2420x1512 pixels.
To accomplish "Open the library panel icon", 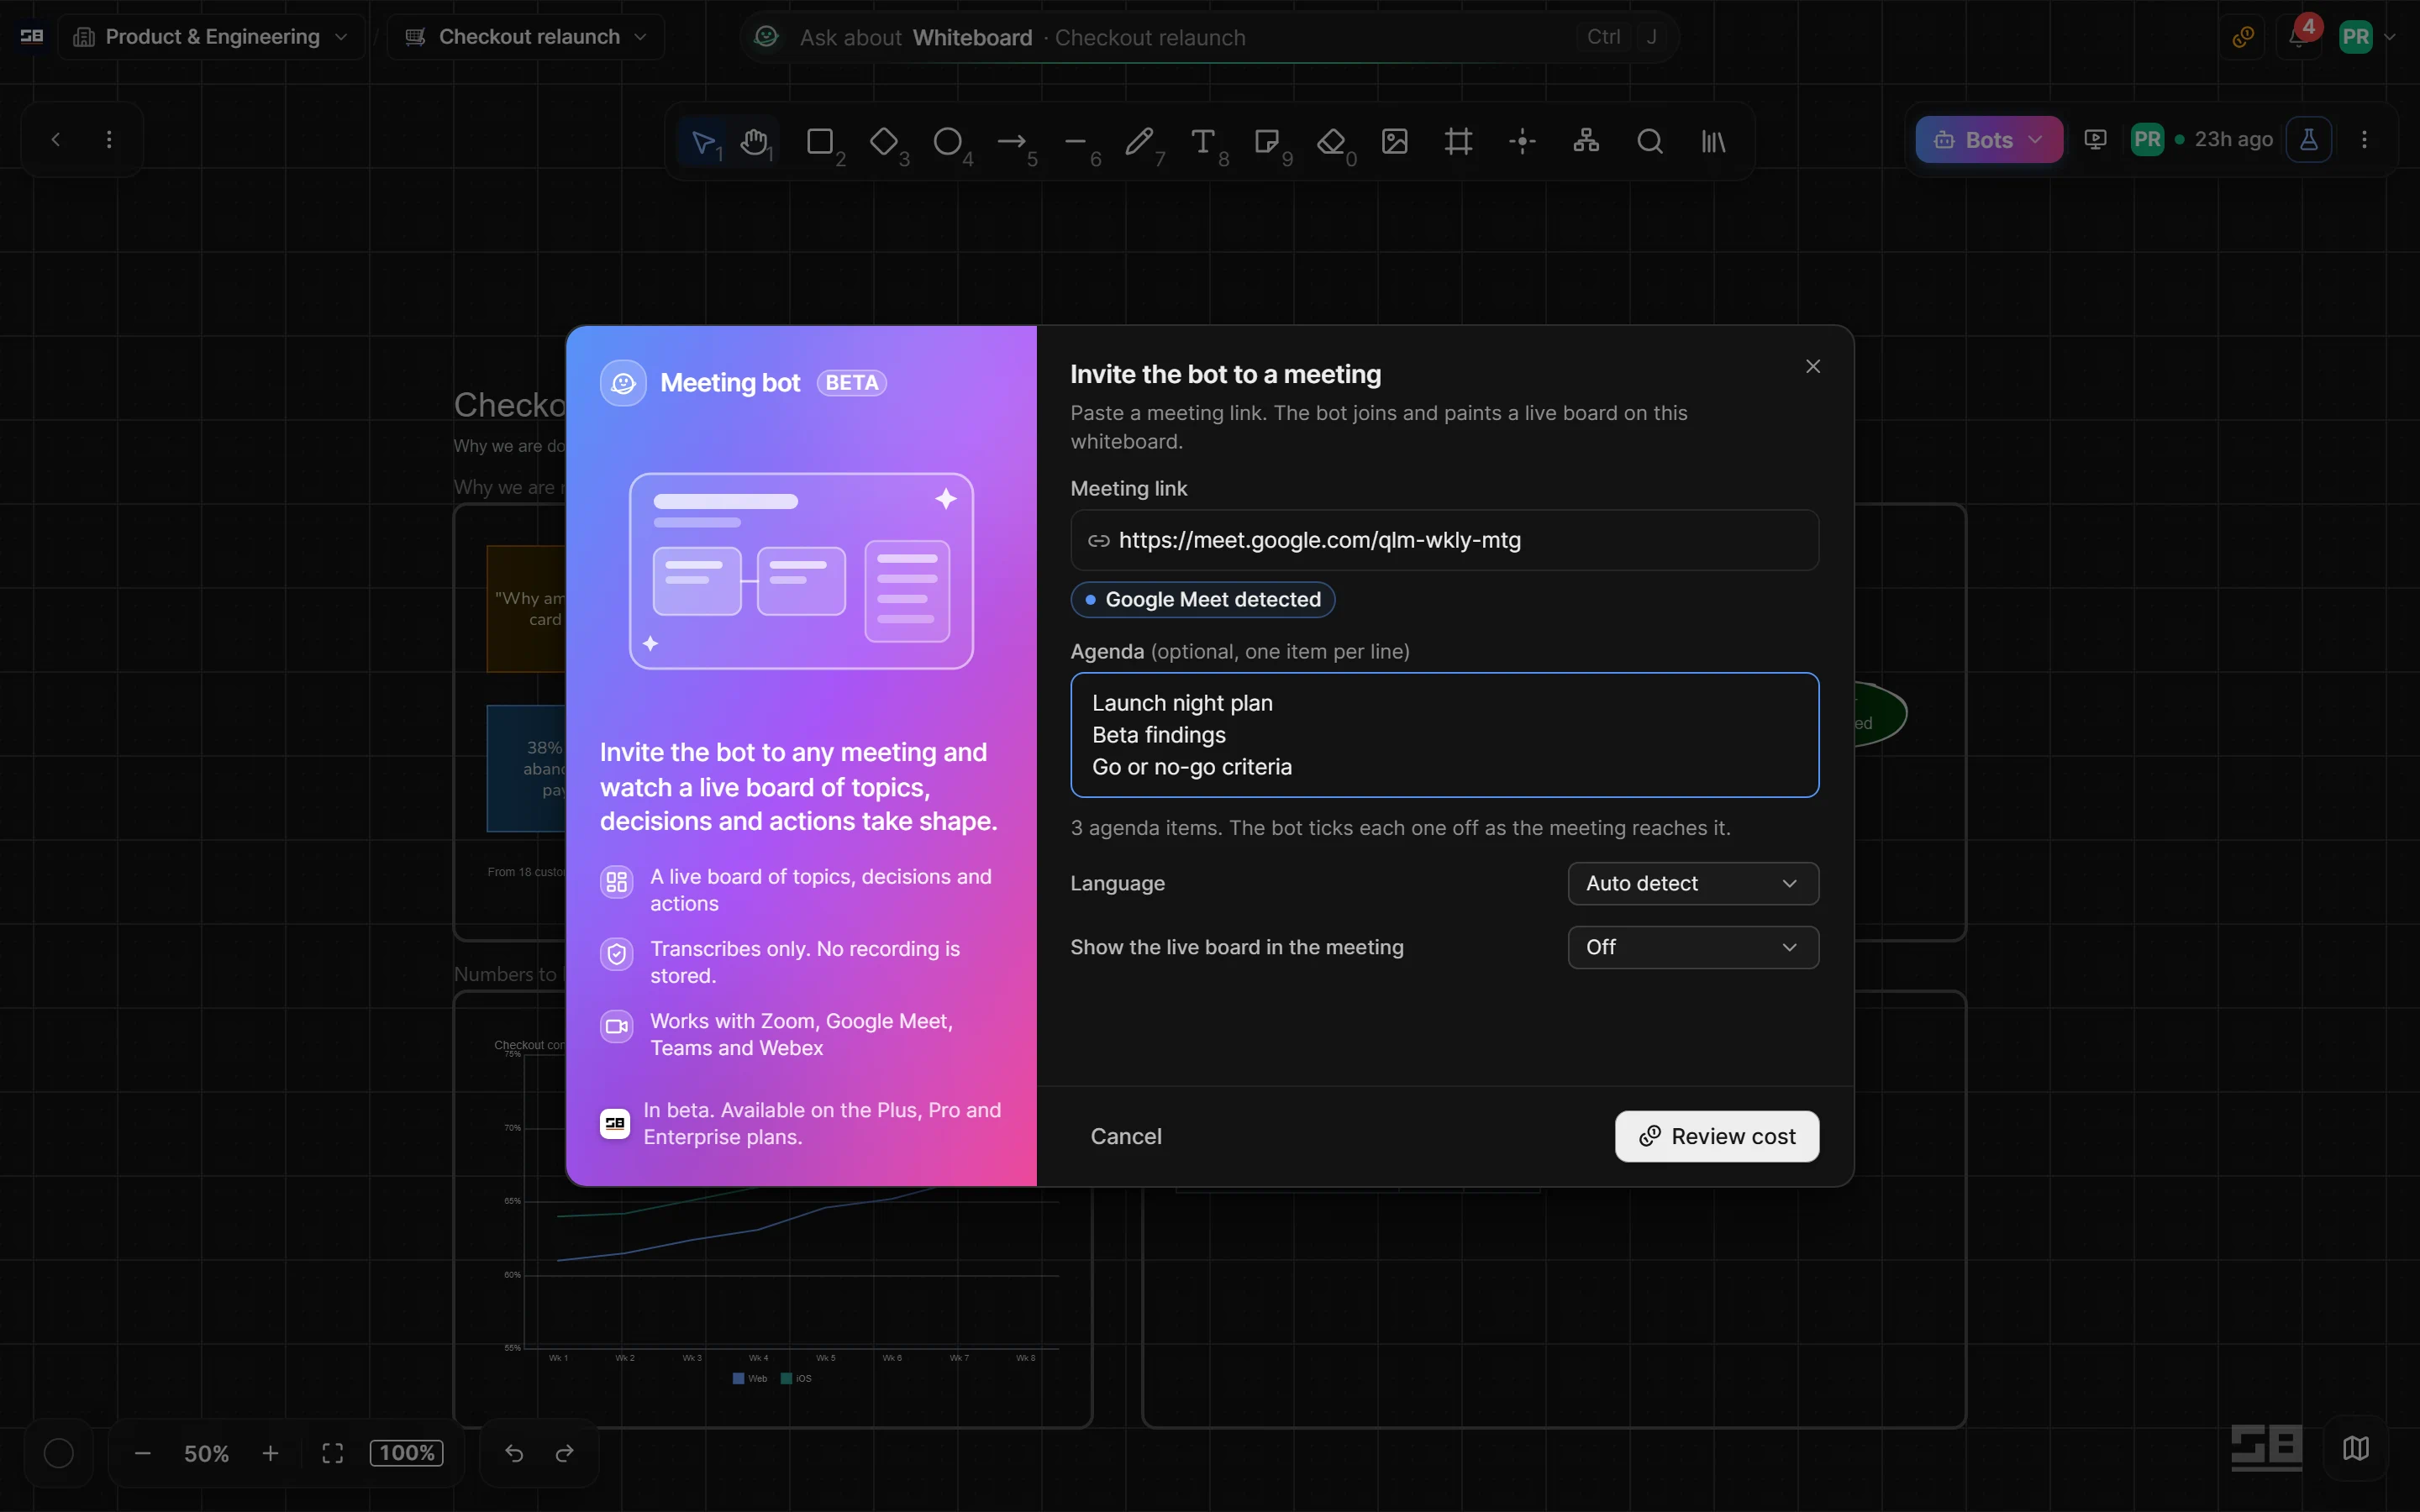I will pos(1714,142).
